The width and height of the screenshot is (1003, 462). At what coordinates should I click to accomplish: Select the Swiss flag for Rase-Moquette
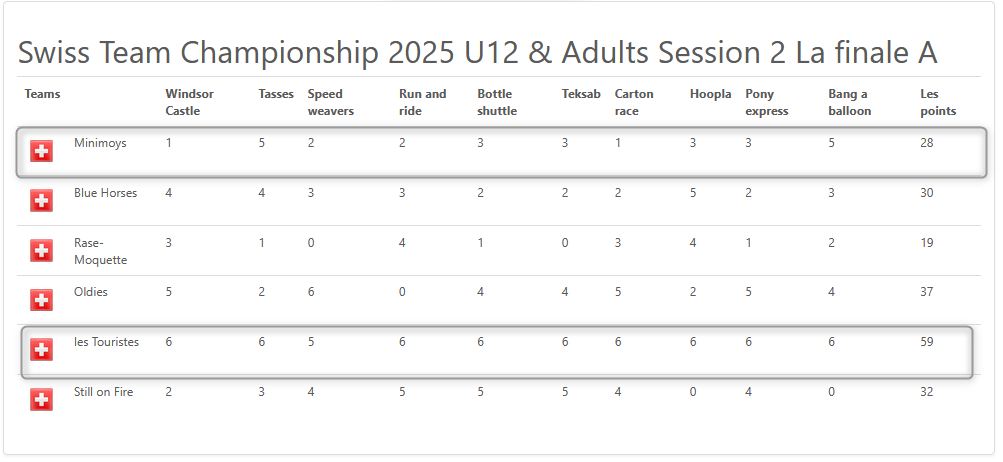[42, 251]
